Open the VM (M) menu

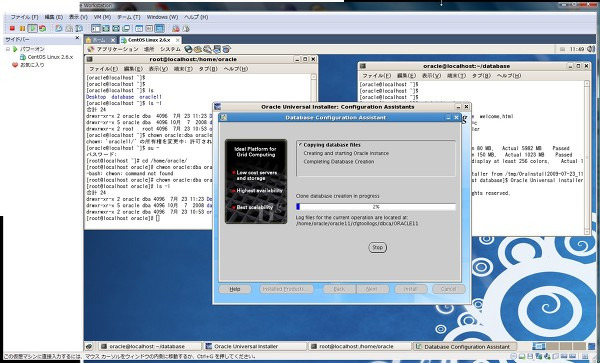(x=102, y=17)
